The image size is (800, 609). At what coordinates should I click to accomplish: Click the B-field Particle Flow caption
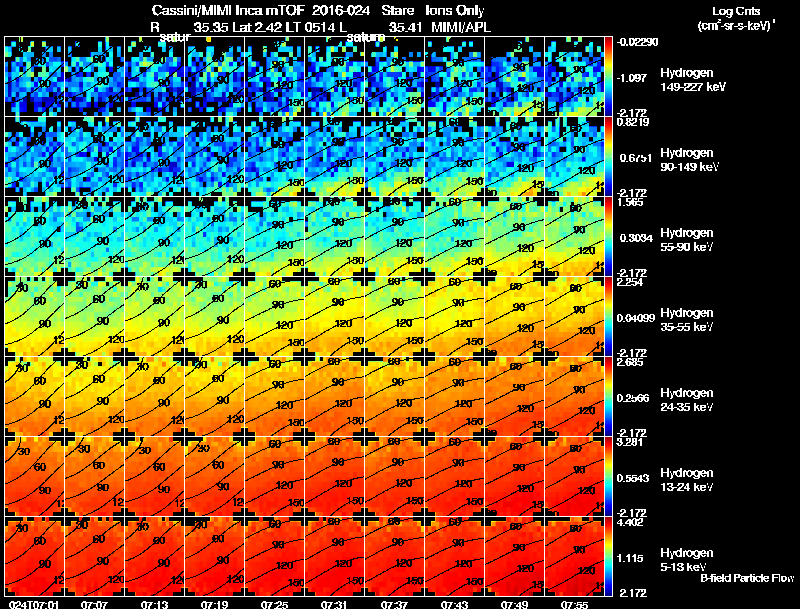pos(747,578)
